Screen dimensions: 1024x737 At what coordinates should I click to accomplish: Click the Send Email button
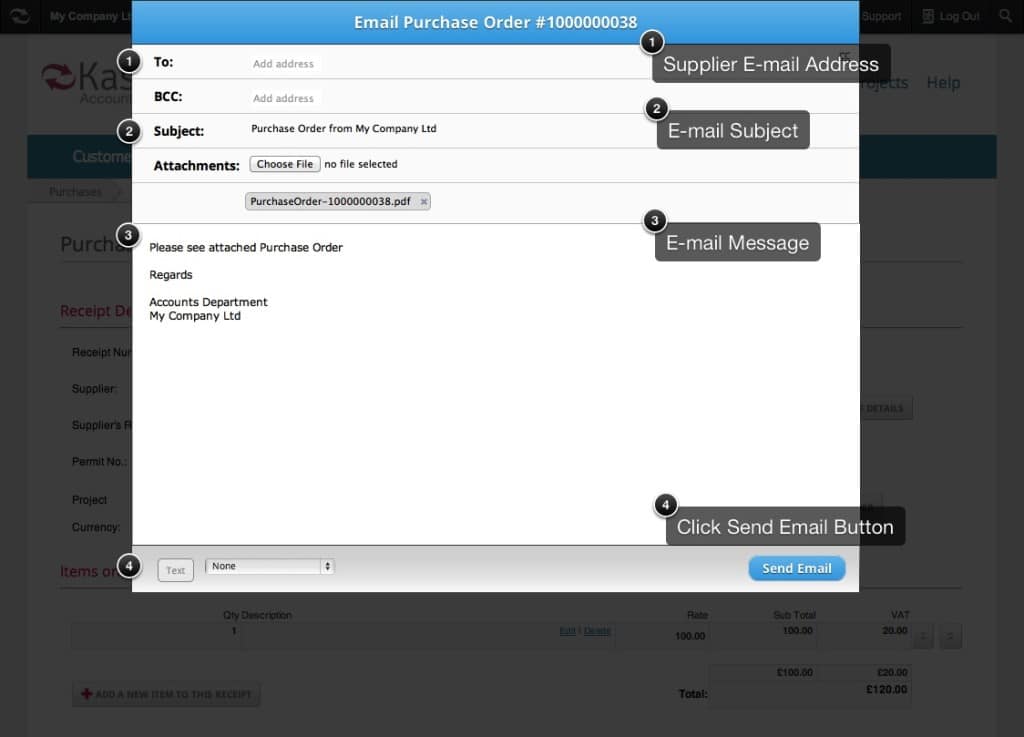pyautogui.click(x=796, y=568)
